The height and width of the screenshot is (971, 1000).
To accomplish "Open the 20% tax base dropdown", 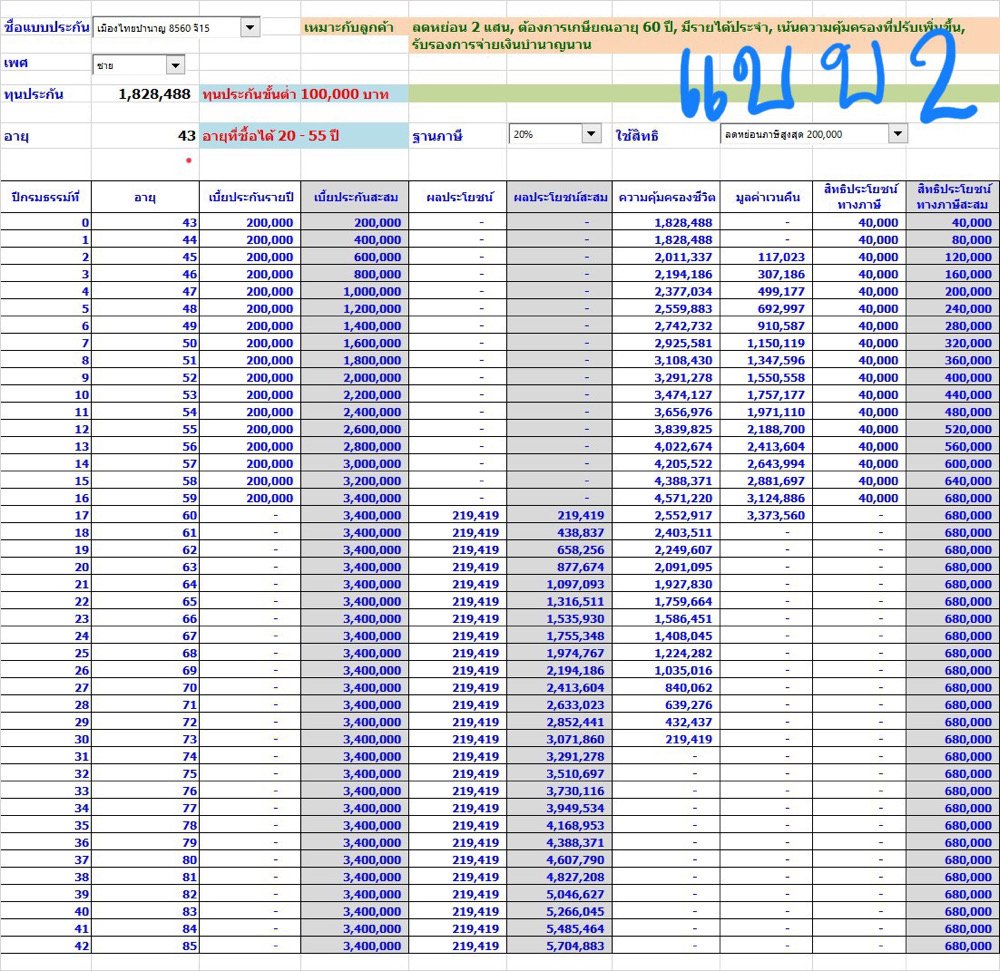I will point(590,134).
